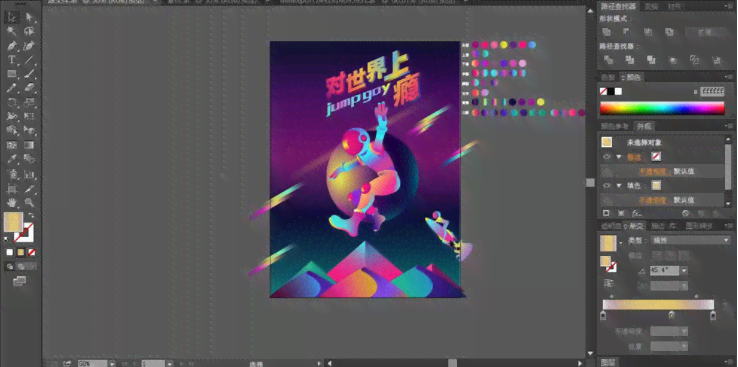Select the Artboard tool
The width and height of the screenshot is (738, 367).
point(12,189)
